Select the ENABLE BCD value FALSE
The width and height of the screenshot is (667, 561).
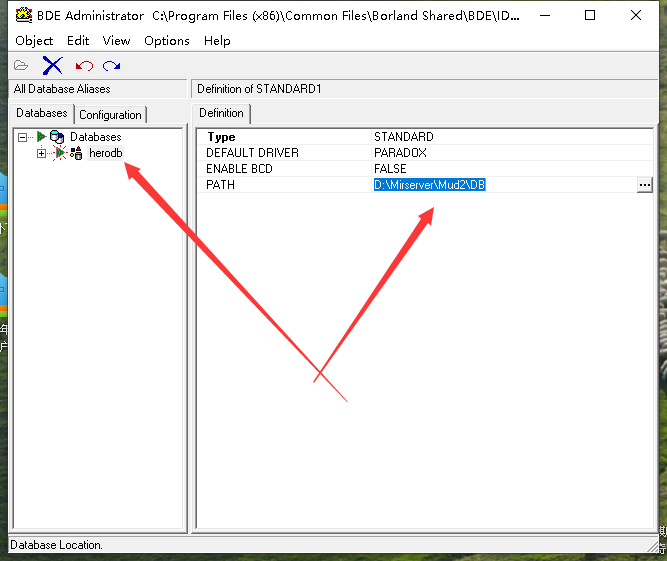(x=390, y=169)
